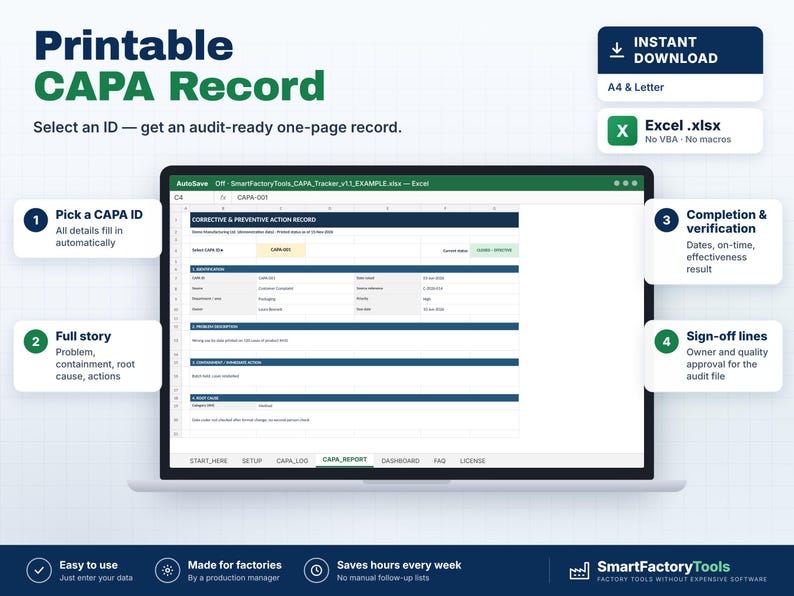This screenshot has width=794, height=596.
Task: Click the Full story card heading
Action: coord(84,336)
